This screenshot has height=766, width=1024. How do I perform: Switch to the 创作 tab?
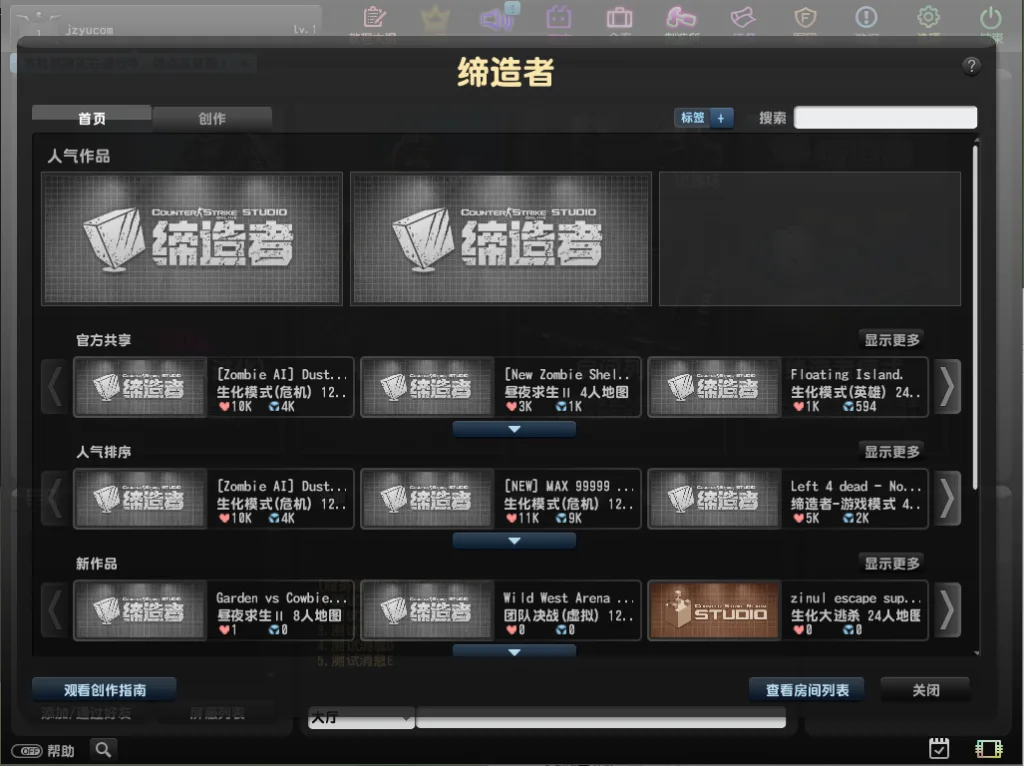[x=212, y=118]
